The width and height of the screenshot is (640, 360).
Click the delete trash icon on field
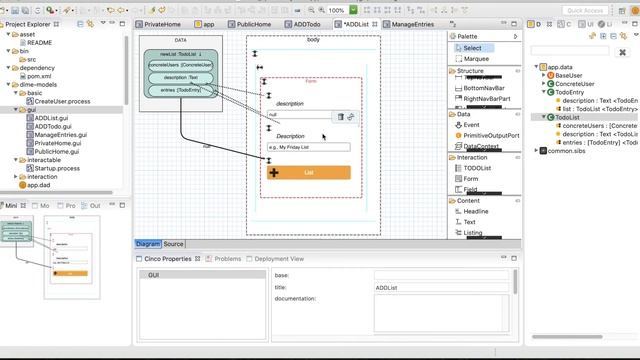340,117
